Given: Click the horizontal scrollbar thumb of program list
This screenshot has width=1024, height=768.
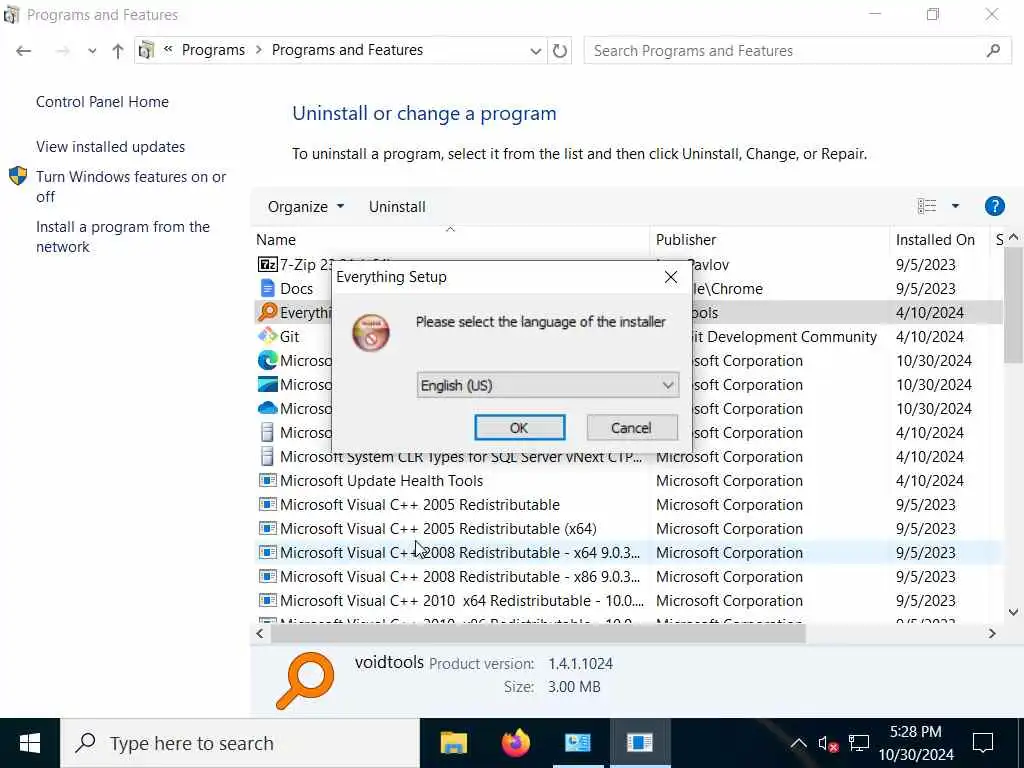Looking at the screenshot, I should click(x=537, y=633).
